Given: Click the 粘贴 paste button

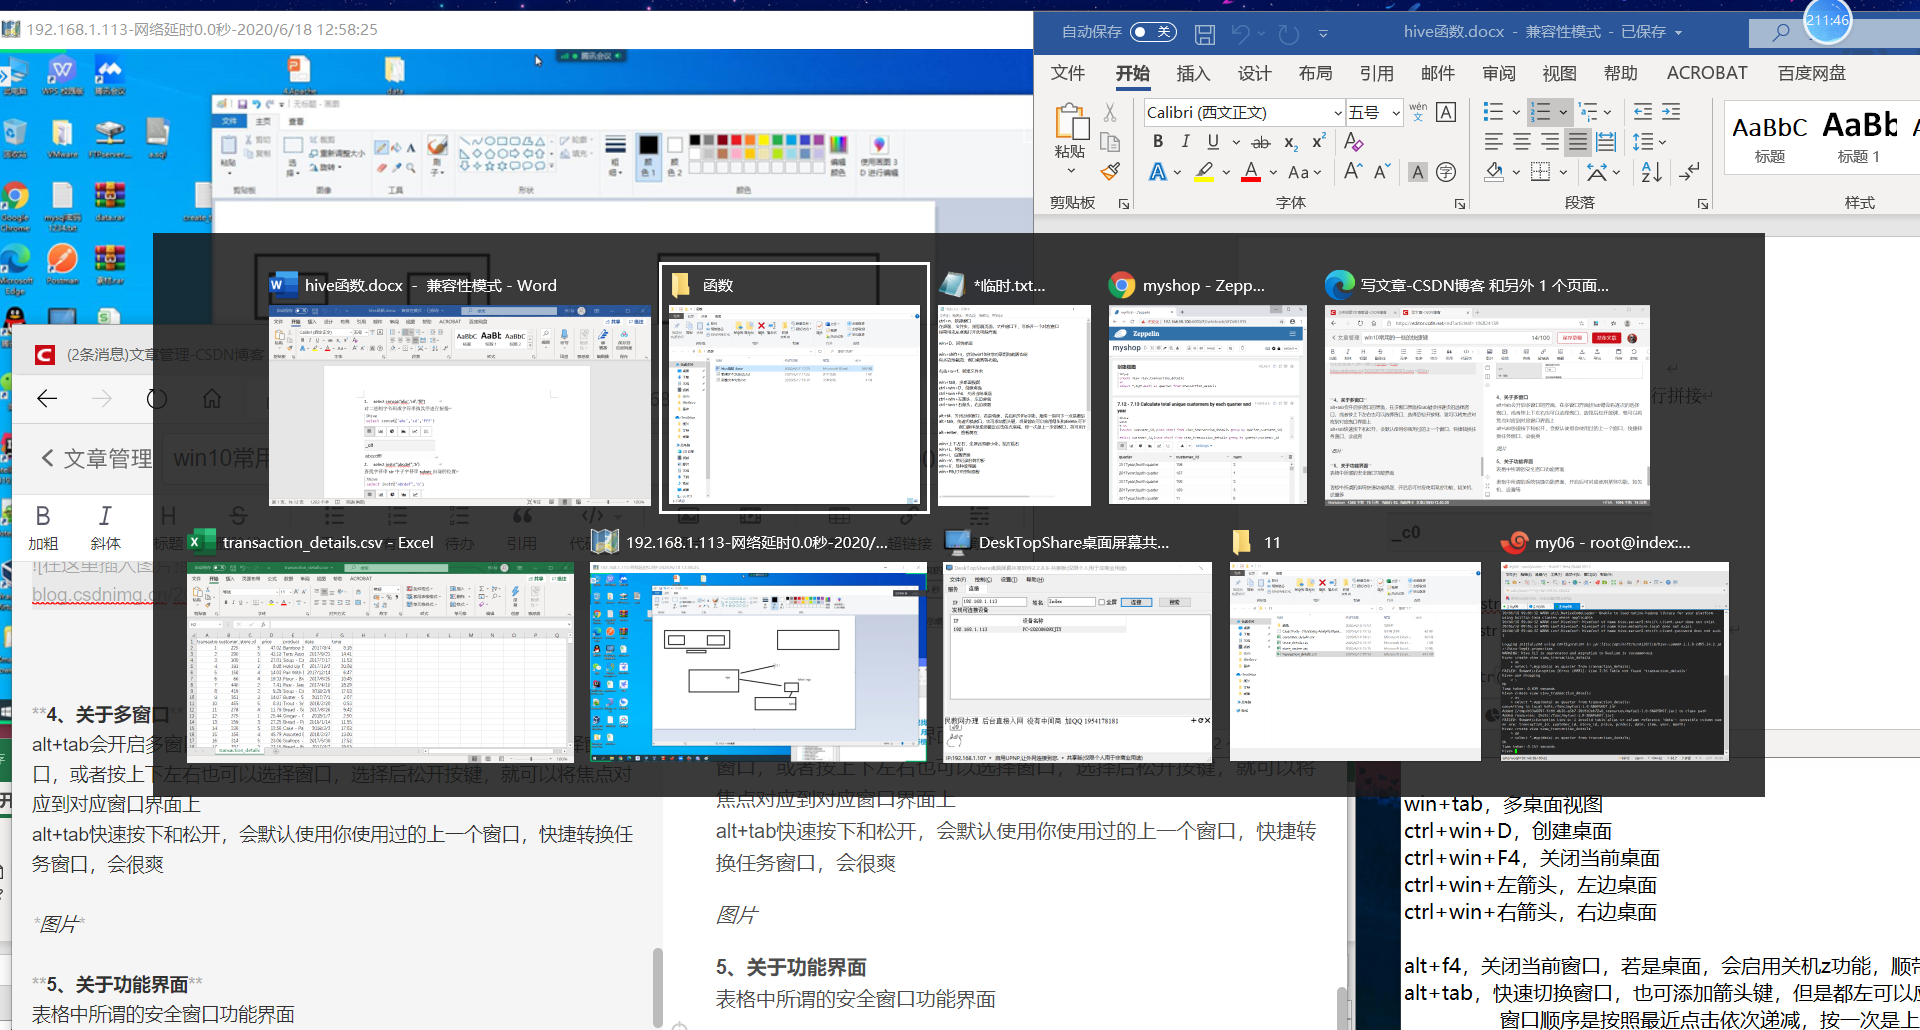Looking at the screenshot, I should [x=1070, y=135].
